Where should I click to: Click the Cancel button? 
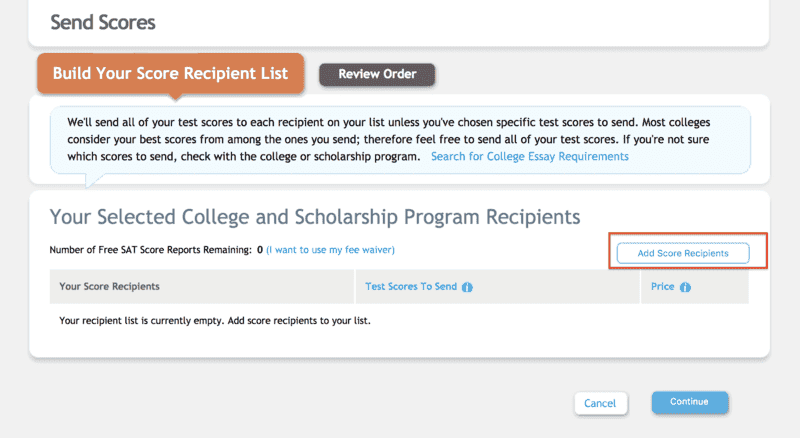(x=600, y=403)
